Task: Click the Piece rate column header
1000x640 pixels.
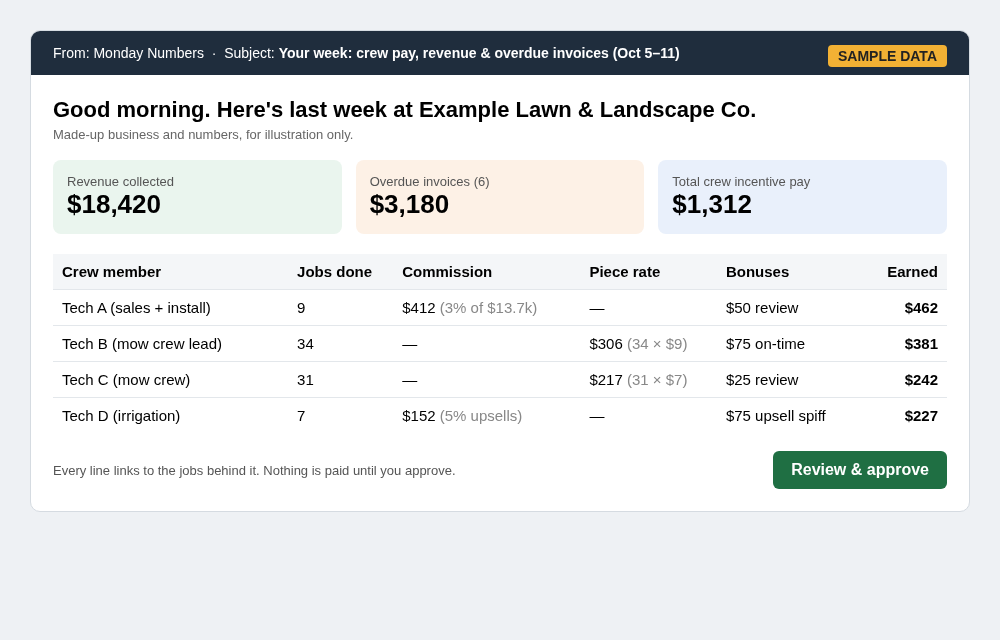Action: click(x=624, y=272)
